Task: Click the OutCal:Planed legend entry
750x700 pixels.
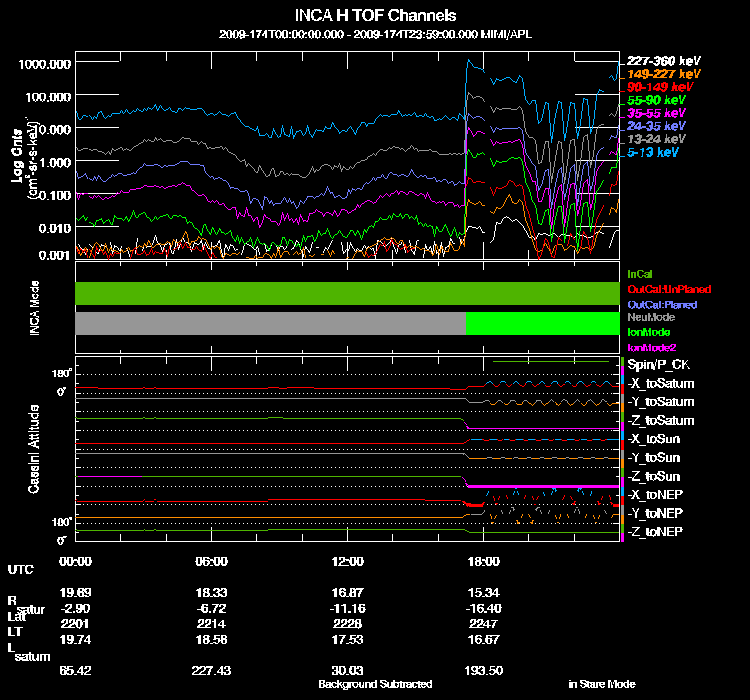Action: tap(662, 304)
